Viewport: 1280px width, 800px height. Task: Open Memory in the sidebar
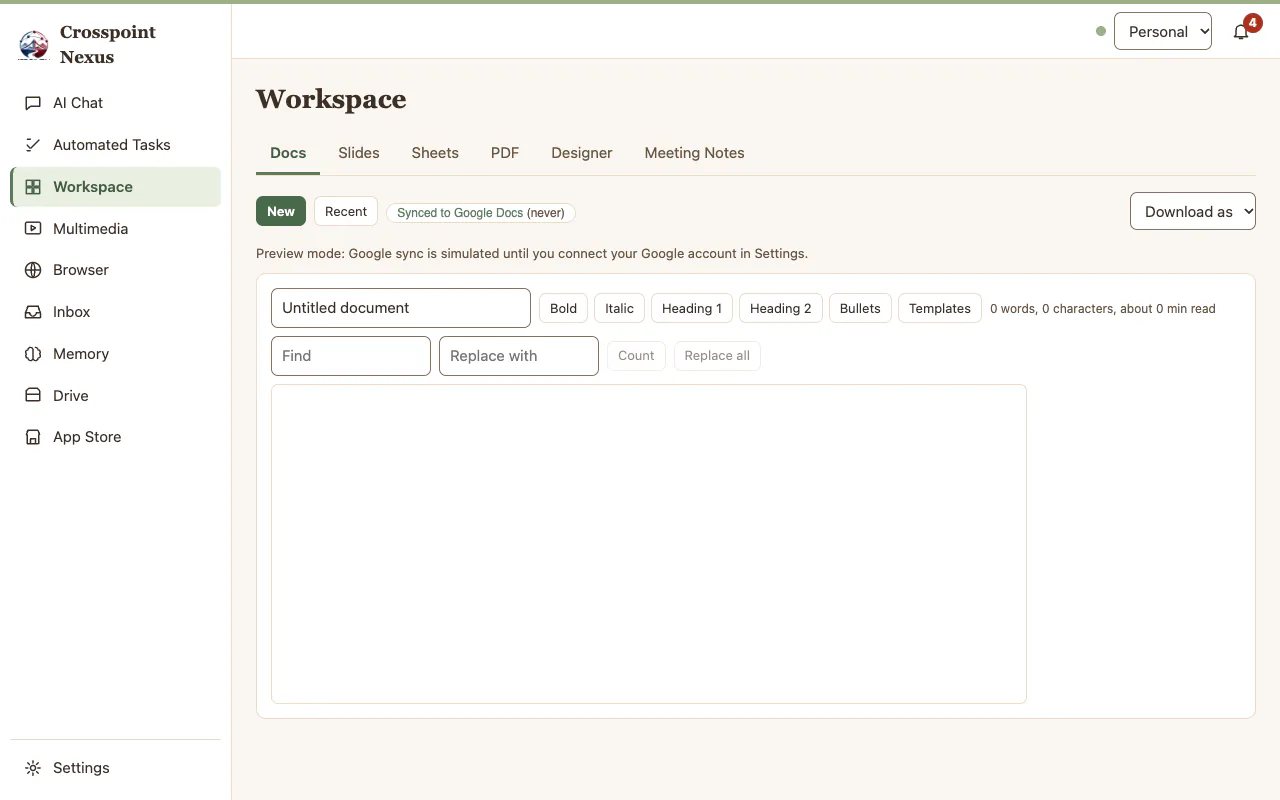coord(115,354)
